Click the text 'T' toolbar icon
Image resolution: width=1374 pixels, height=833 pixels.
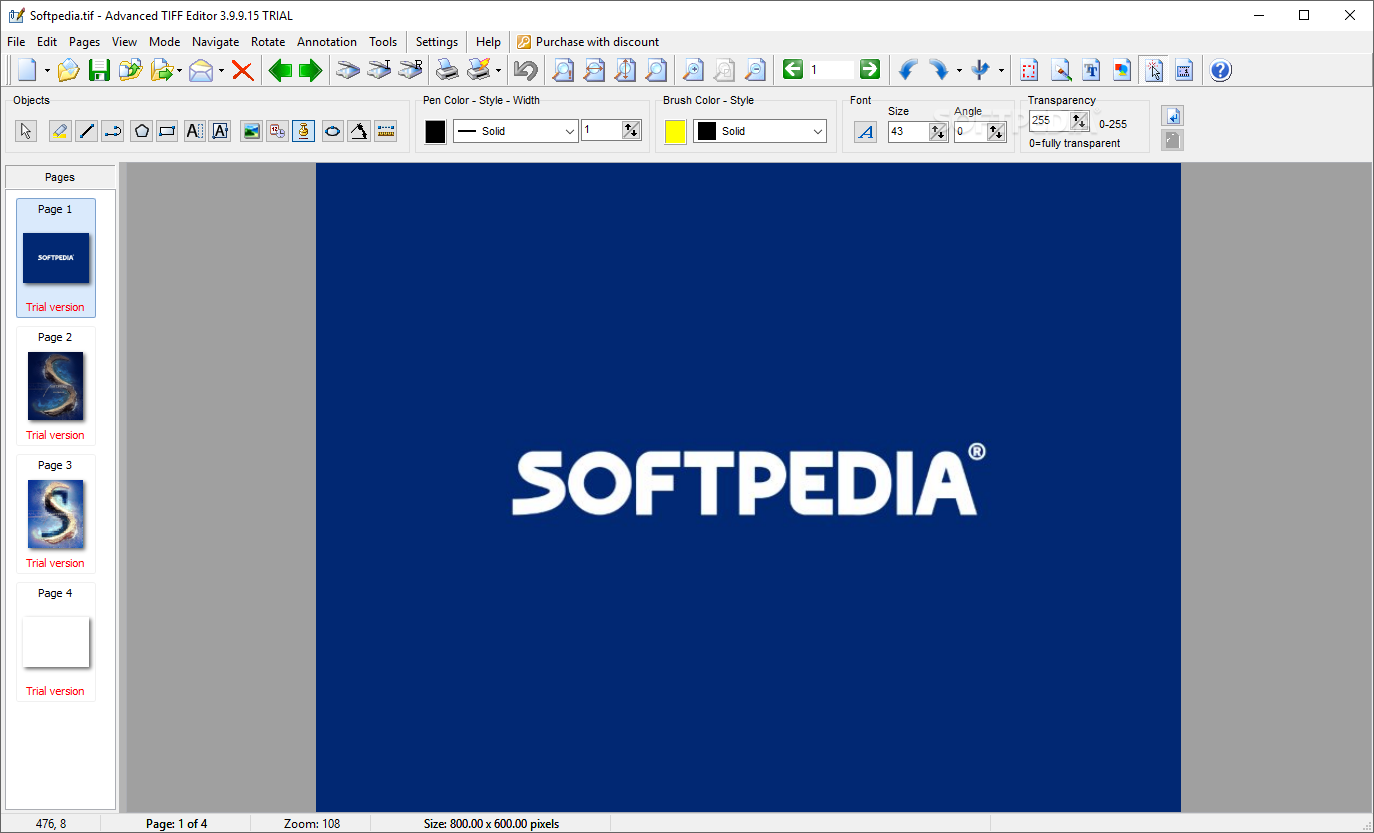coord(1092,70)
